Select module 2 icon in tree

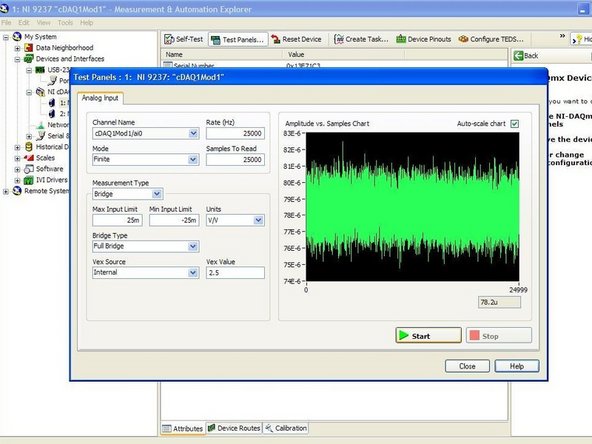(52, 114)
